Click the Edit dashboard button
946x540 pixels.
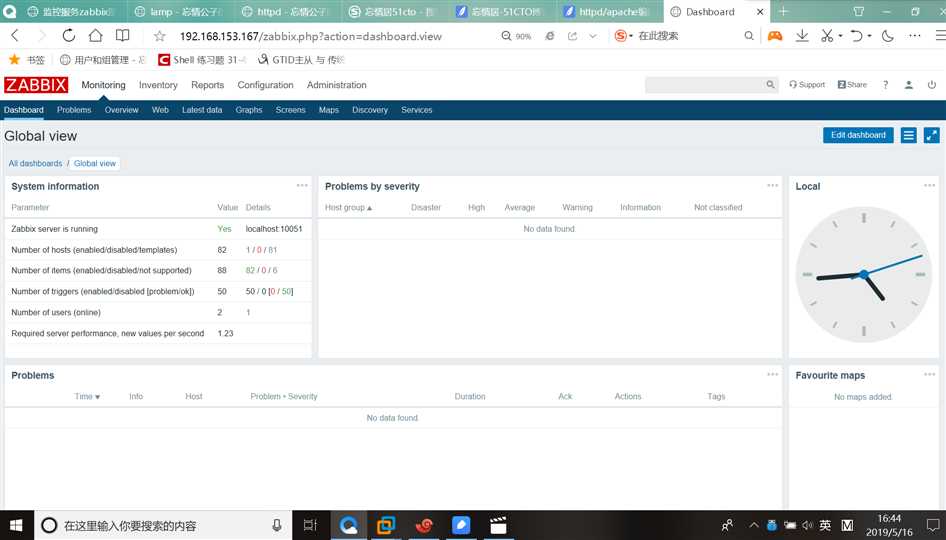point(858,135)
